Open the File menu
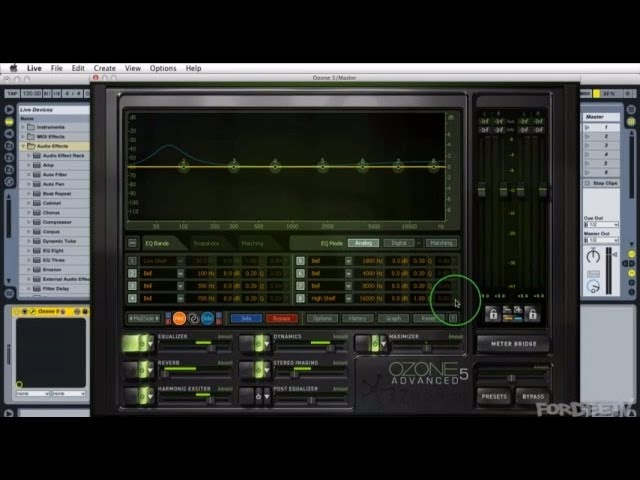Screen dimensions: 640x480 coord(56,68)
